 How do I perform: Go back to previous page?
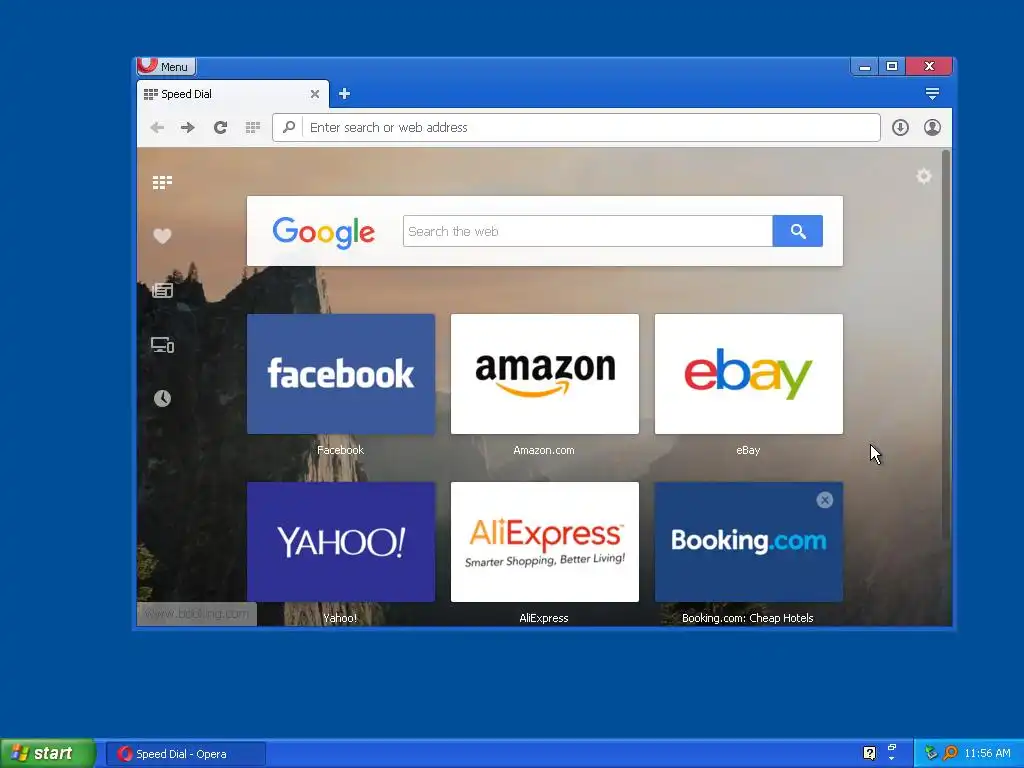point(157,127)
